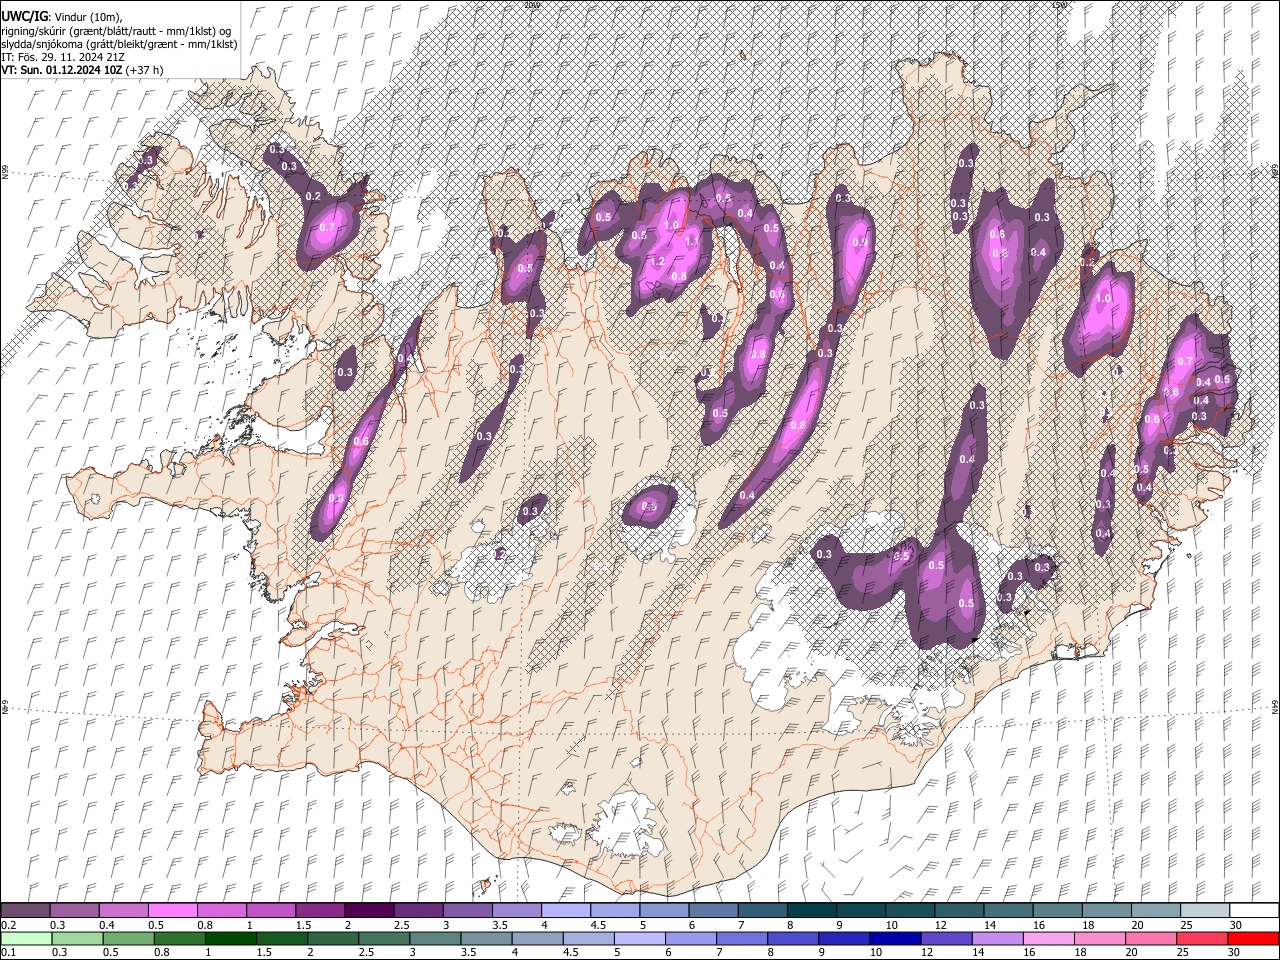
Task: Click the pale green rain swatch for 0.1–0.3
Action: coord(26,938)
